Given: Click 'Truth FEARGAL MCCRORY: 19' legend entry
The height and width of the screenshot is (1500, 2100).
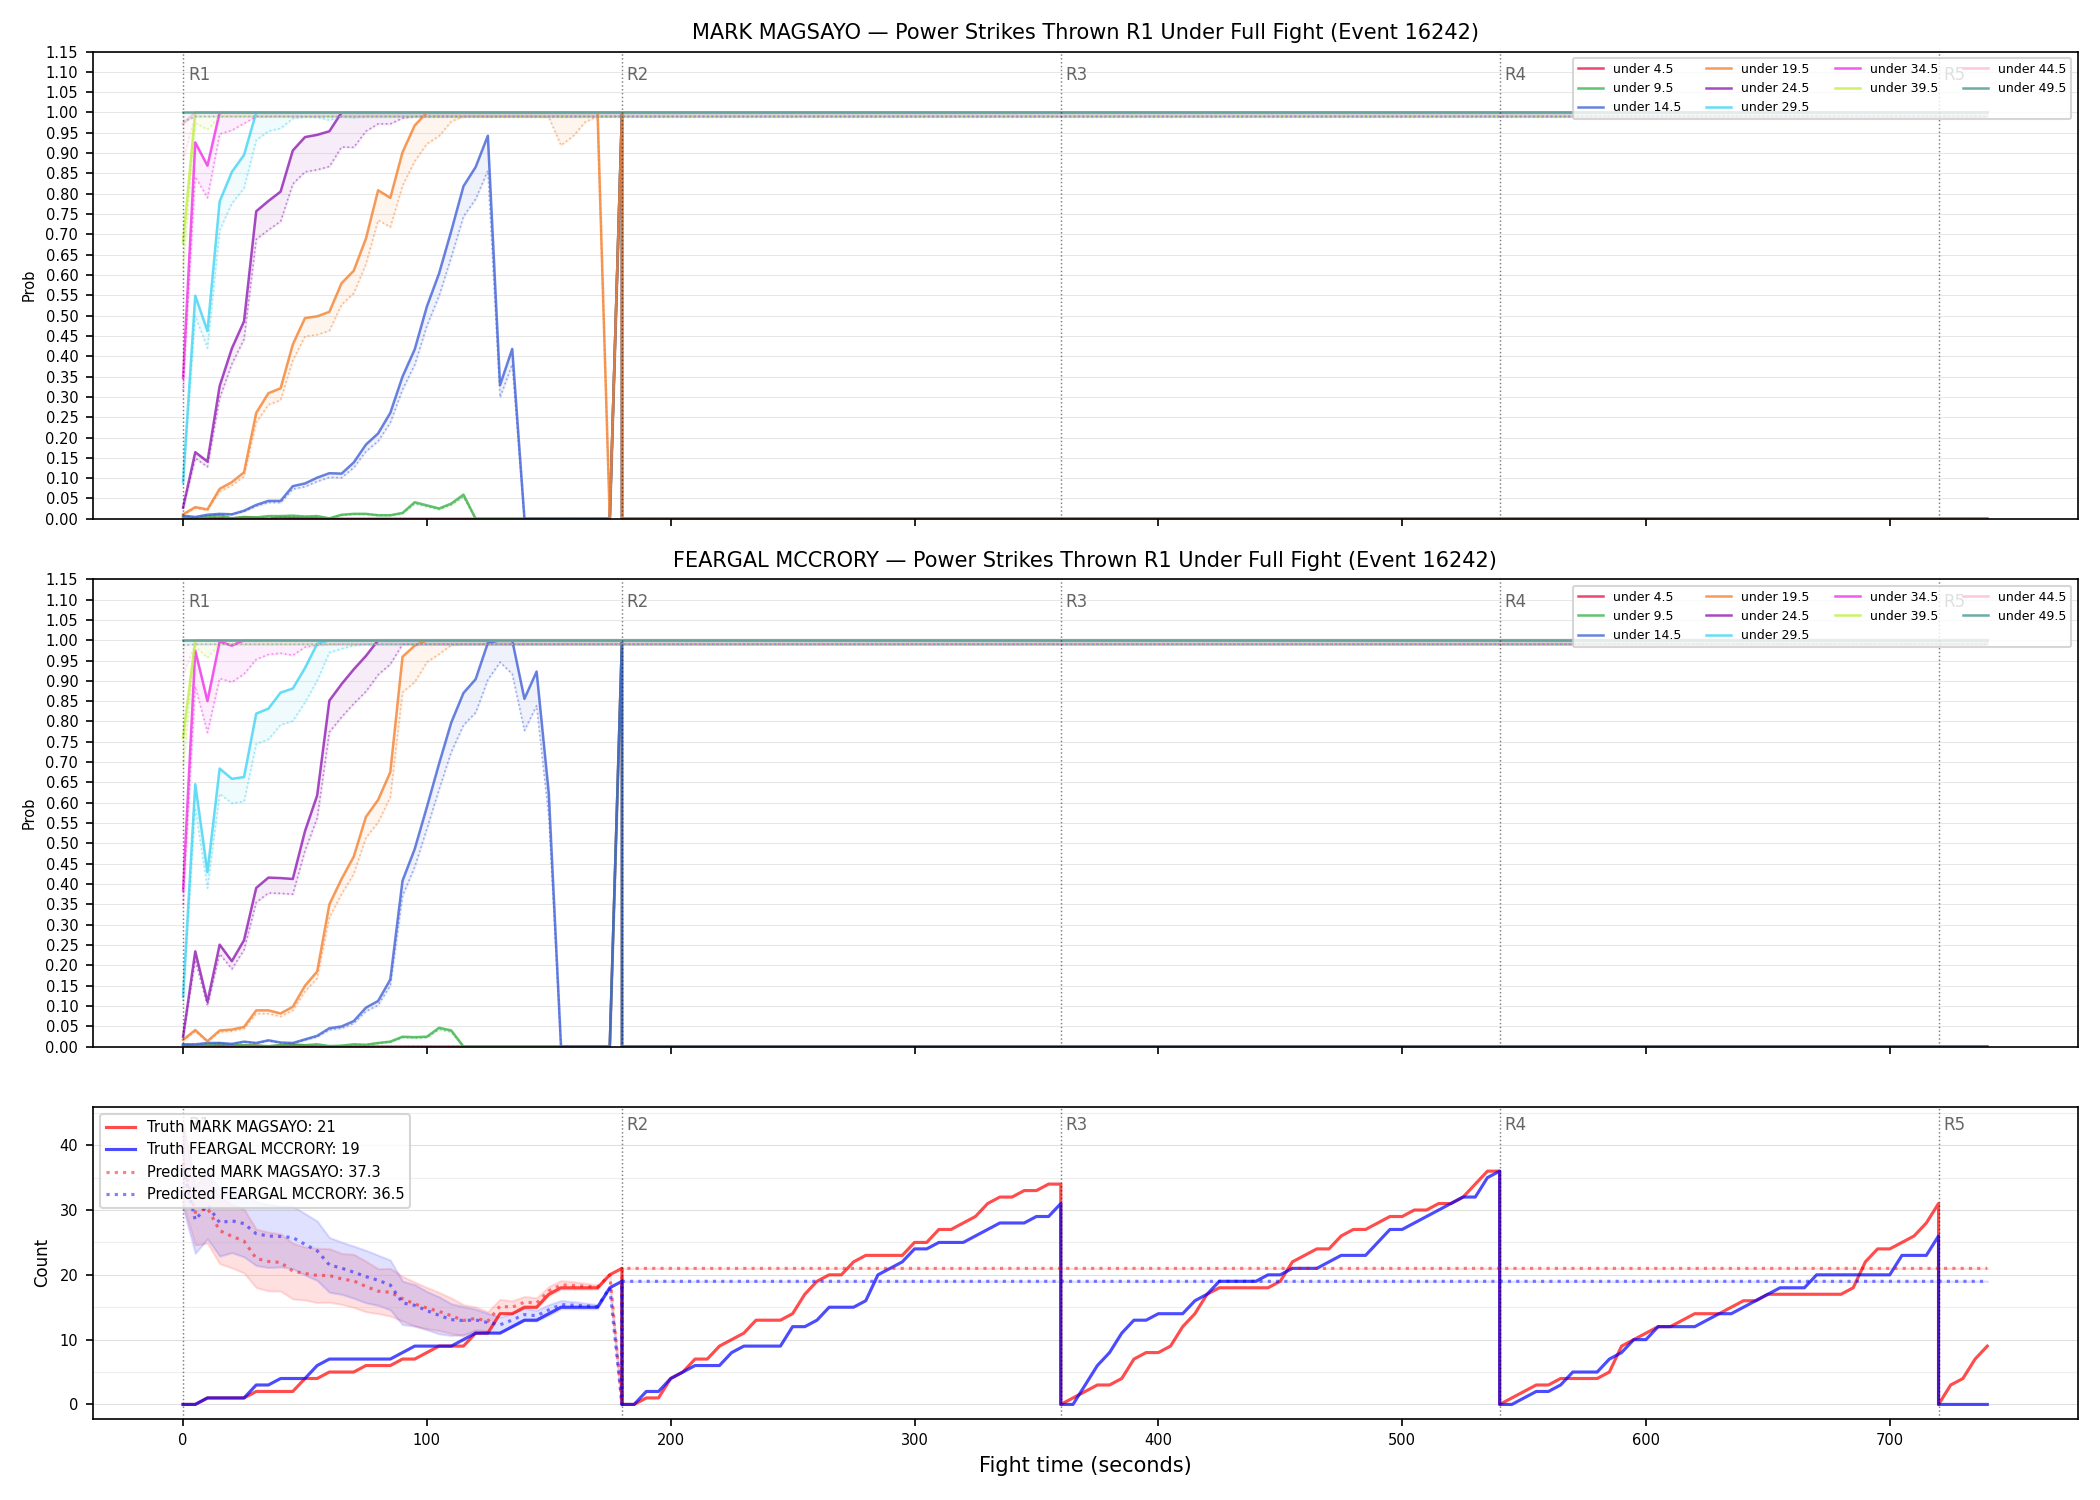Looking at the screenshot, I should (233, 1149).
